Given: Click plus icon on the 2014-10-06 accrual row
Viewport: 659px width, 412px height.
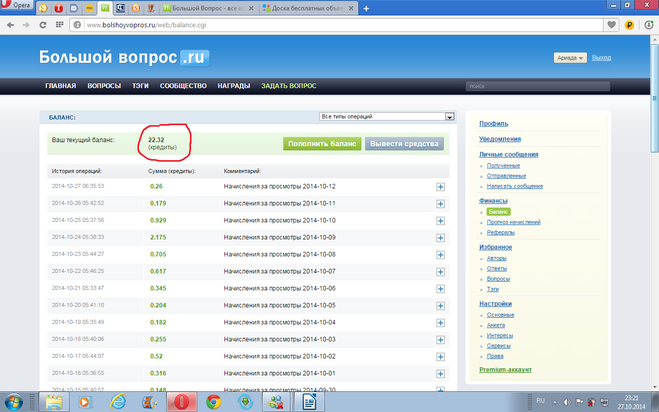Looking at the screenshot, I should 440,289.
